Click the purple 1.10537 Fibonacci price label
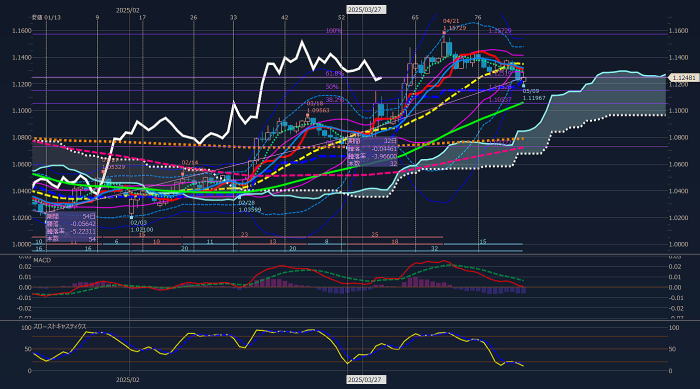Viewport: 700px width, 389px height. (500, 100)
